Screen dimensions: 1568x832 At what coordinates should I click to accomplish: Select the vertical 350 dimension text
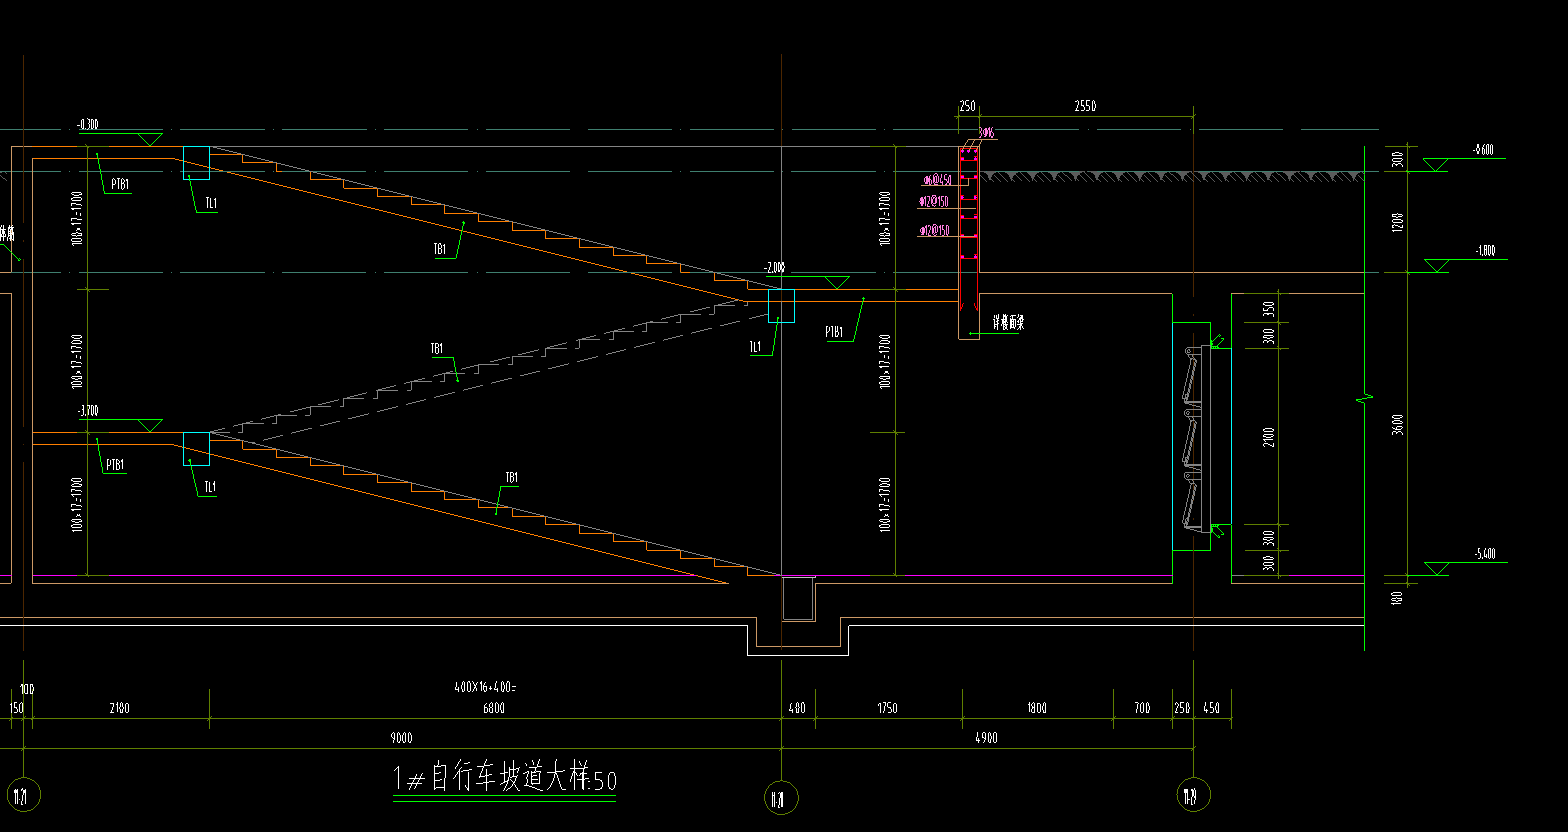point(1268,308)
